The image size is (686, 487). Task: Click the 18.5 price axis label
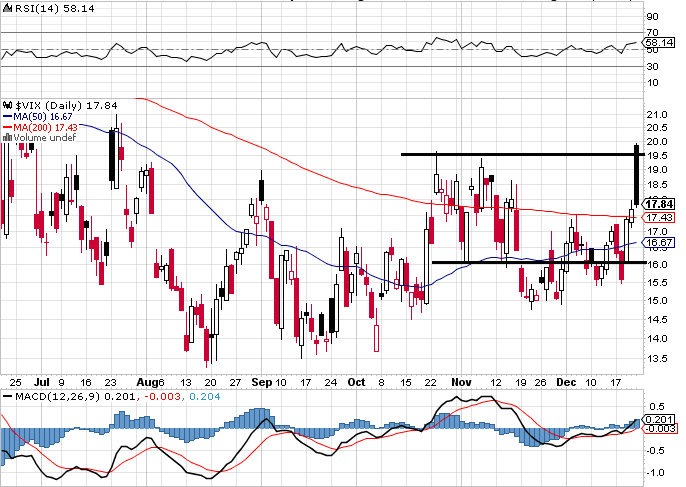[657, 185]
